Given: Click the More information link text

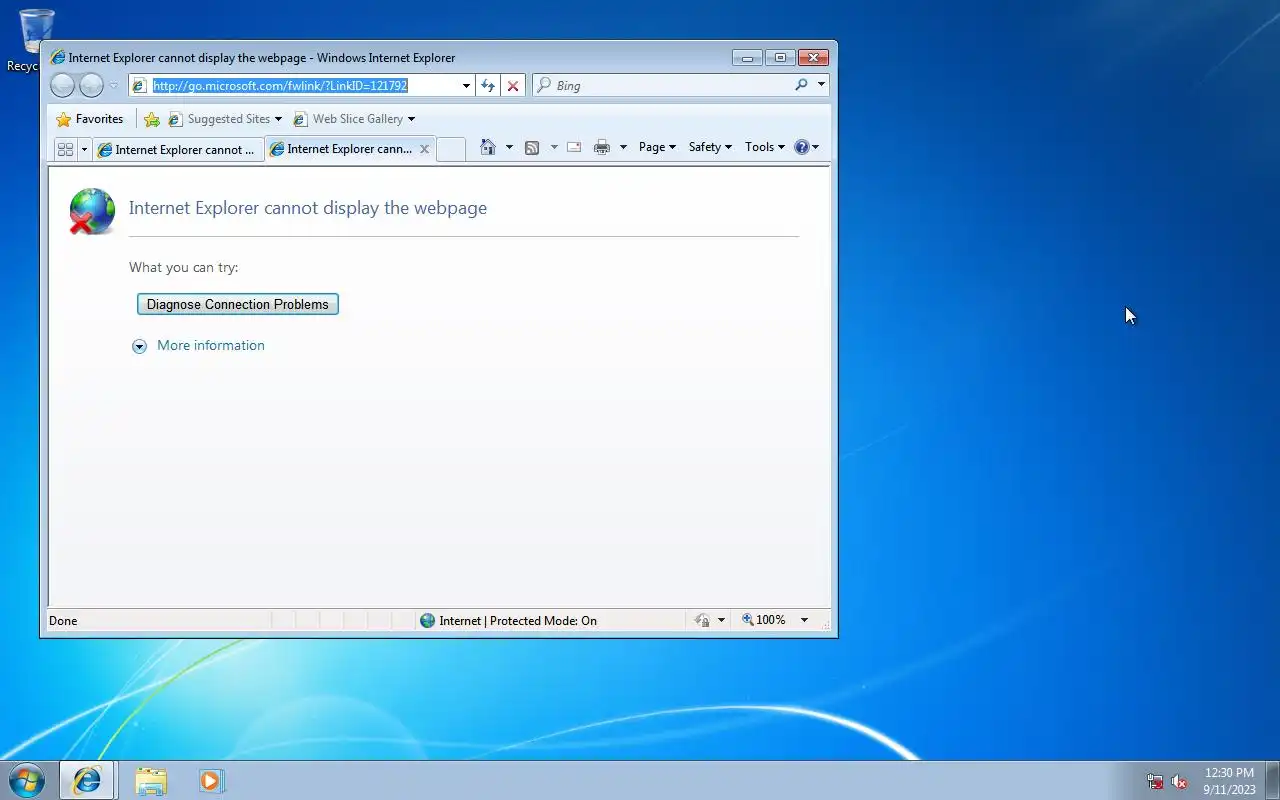Looking at the screenshot, I should (x=211, y=346).
